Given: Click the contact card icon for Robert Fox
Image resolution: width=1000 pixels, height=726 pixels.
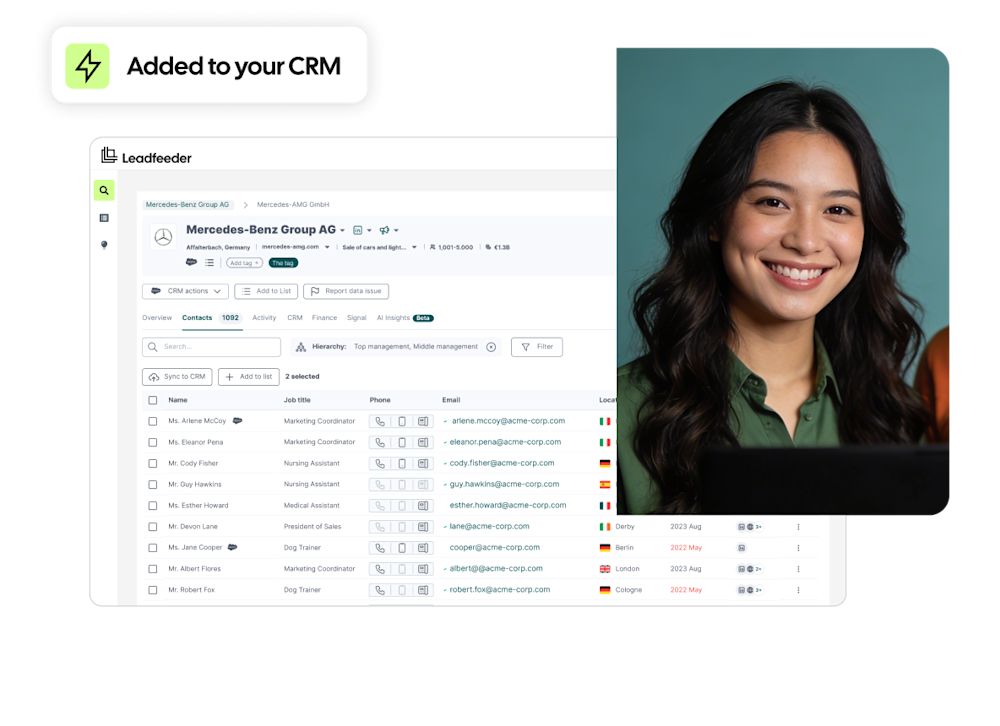Looking at the screenshot, I should 423,590.
